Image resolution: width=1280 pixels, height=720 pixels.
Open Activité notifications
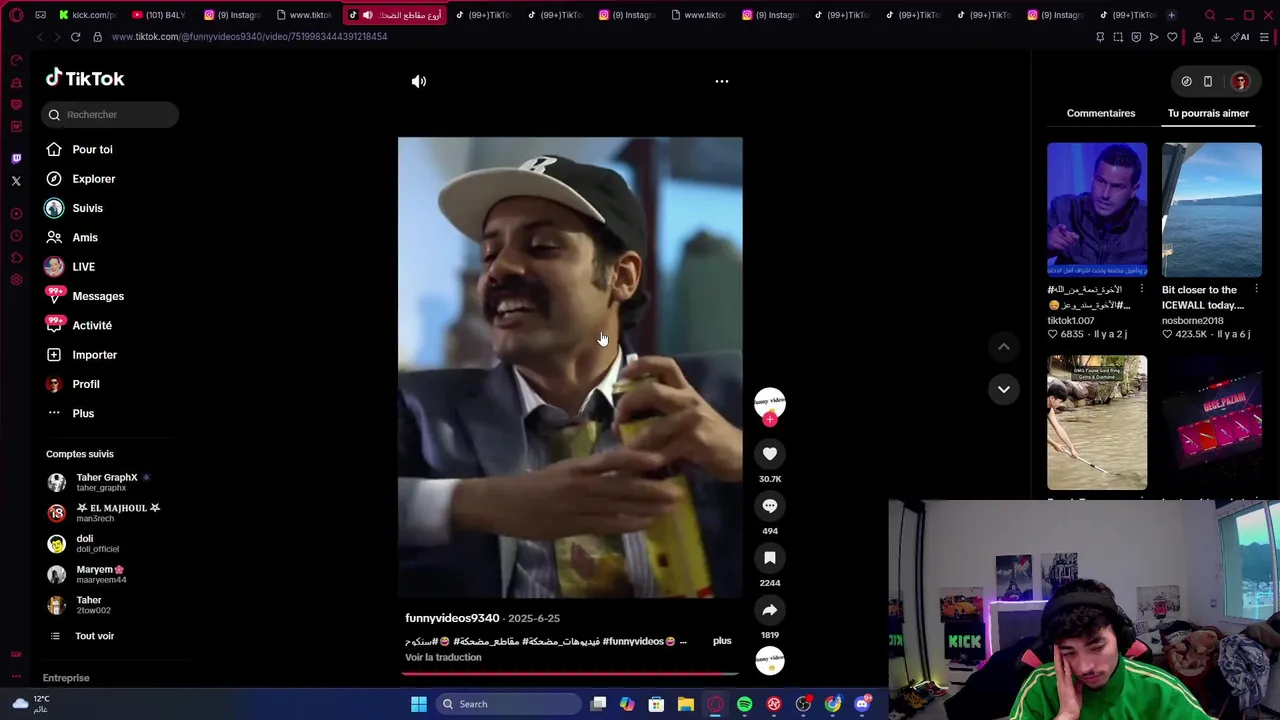92,325
